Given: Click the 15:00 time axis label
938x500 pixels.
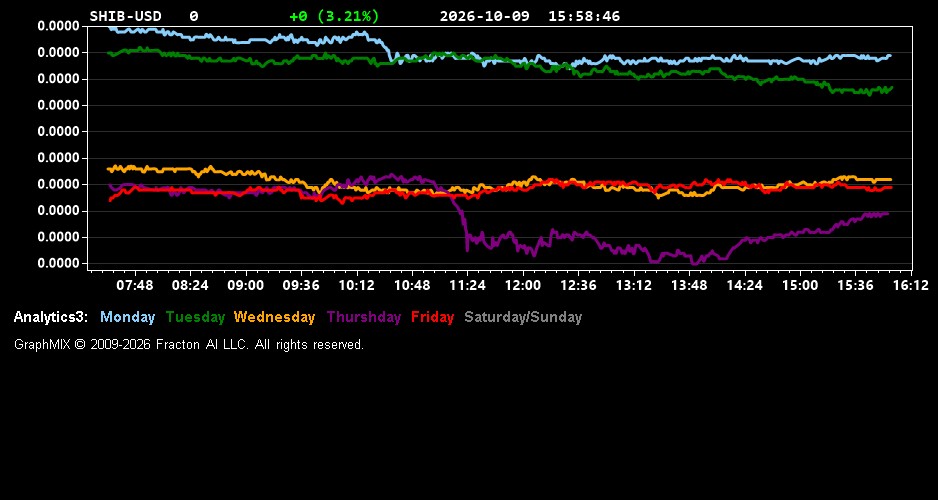Looking at the screenshot, I should tap(800, 285).
